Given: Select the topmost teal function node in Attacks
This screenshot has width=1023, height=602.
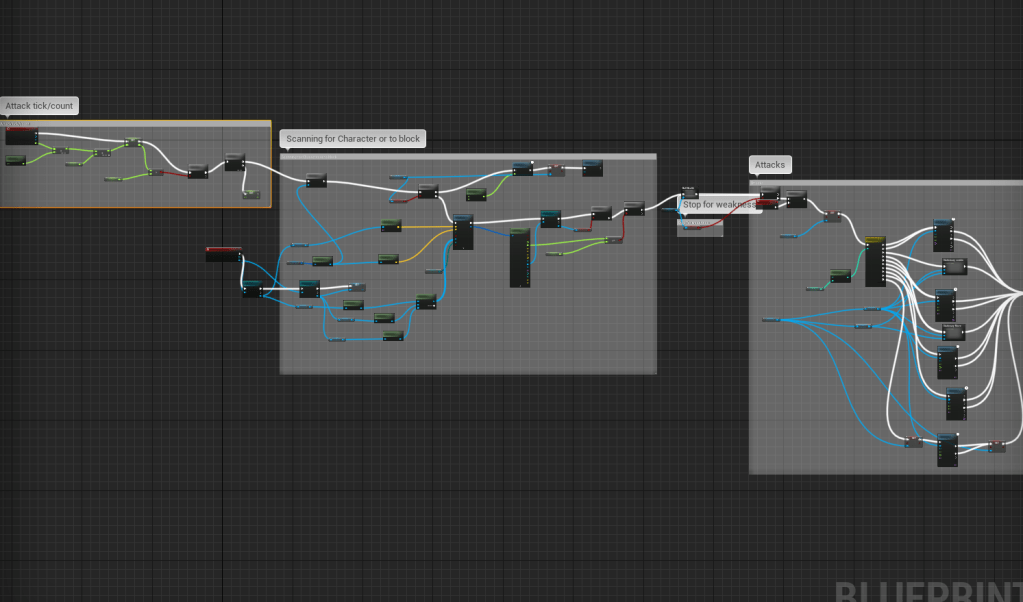Looking at the screenshot, I should click(943, 236).
